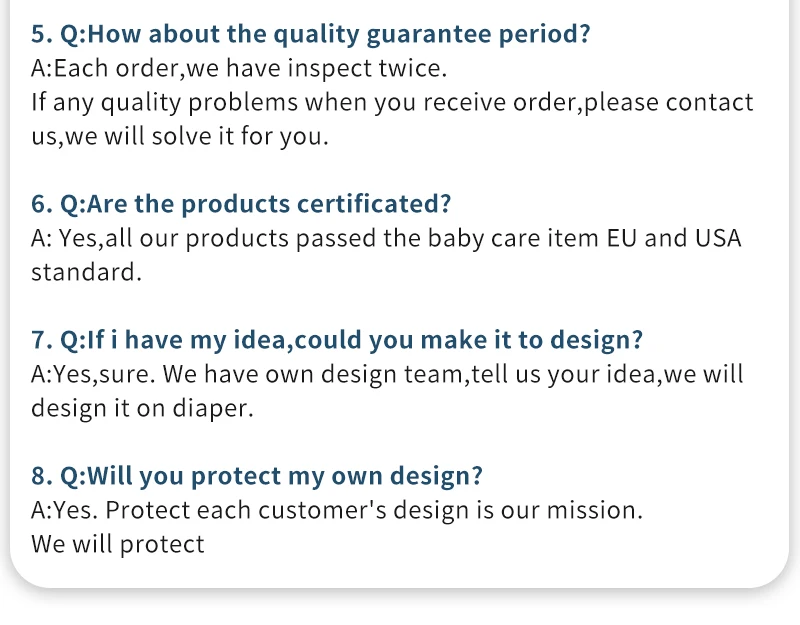Click the final line 'We will protect'

pyautogui.click(x=117, y=545)
